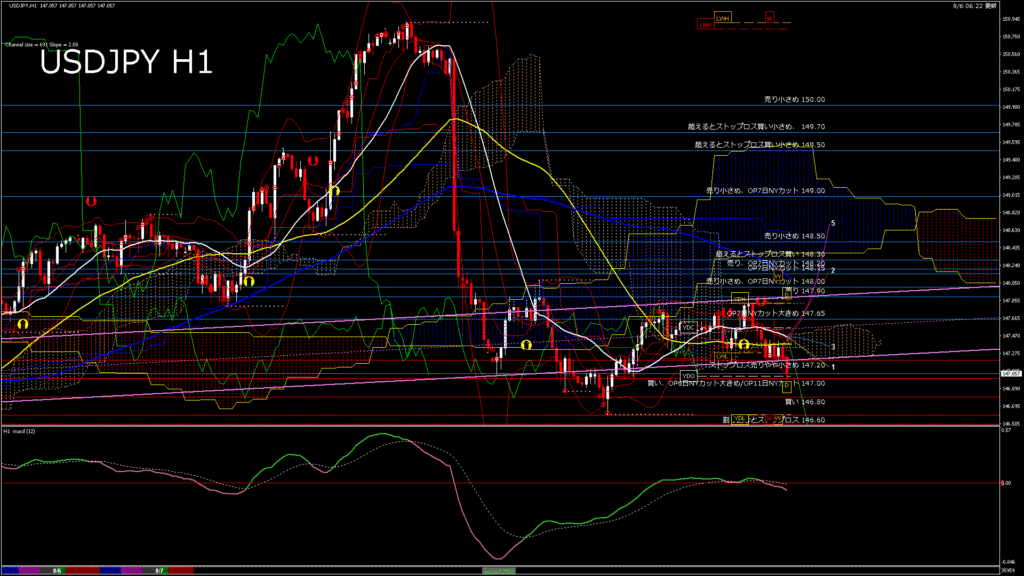Click the 150.945 value on price scale
The image size is (1024, 576).
tap(1010, 19)
